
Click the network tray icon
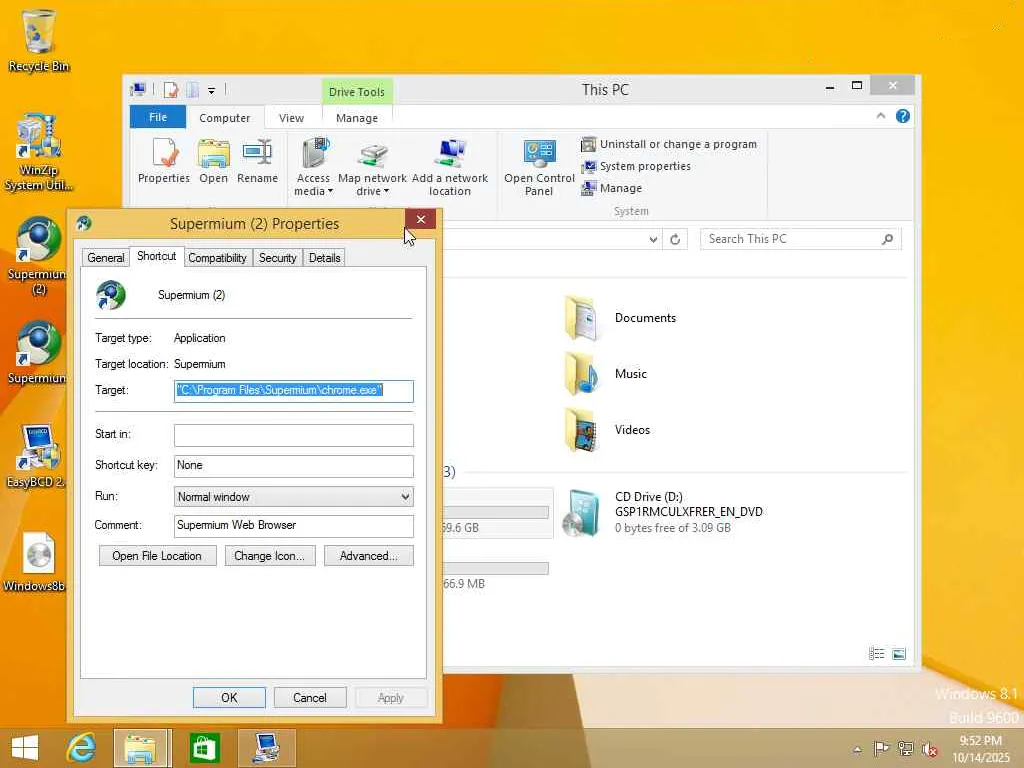906,748
